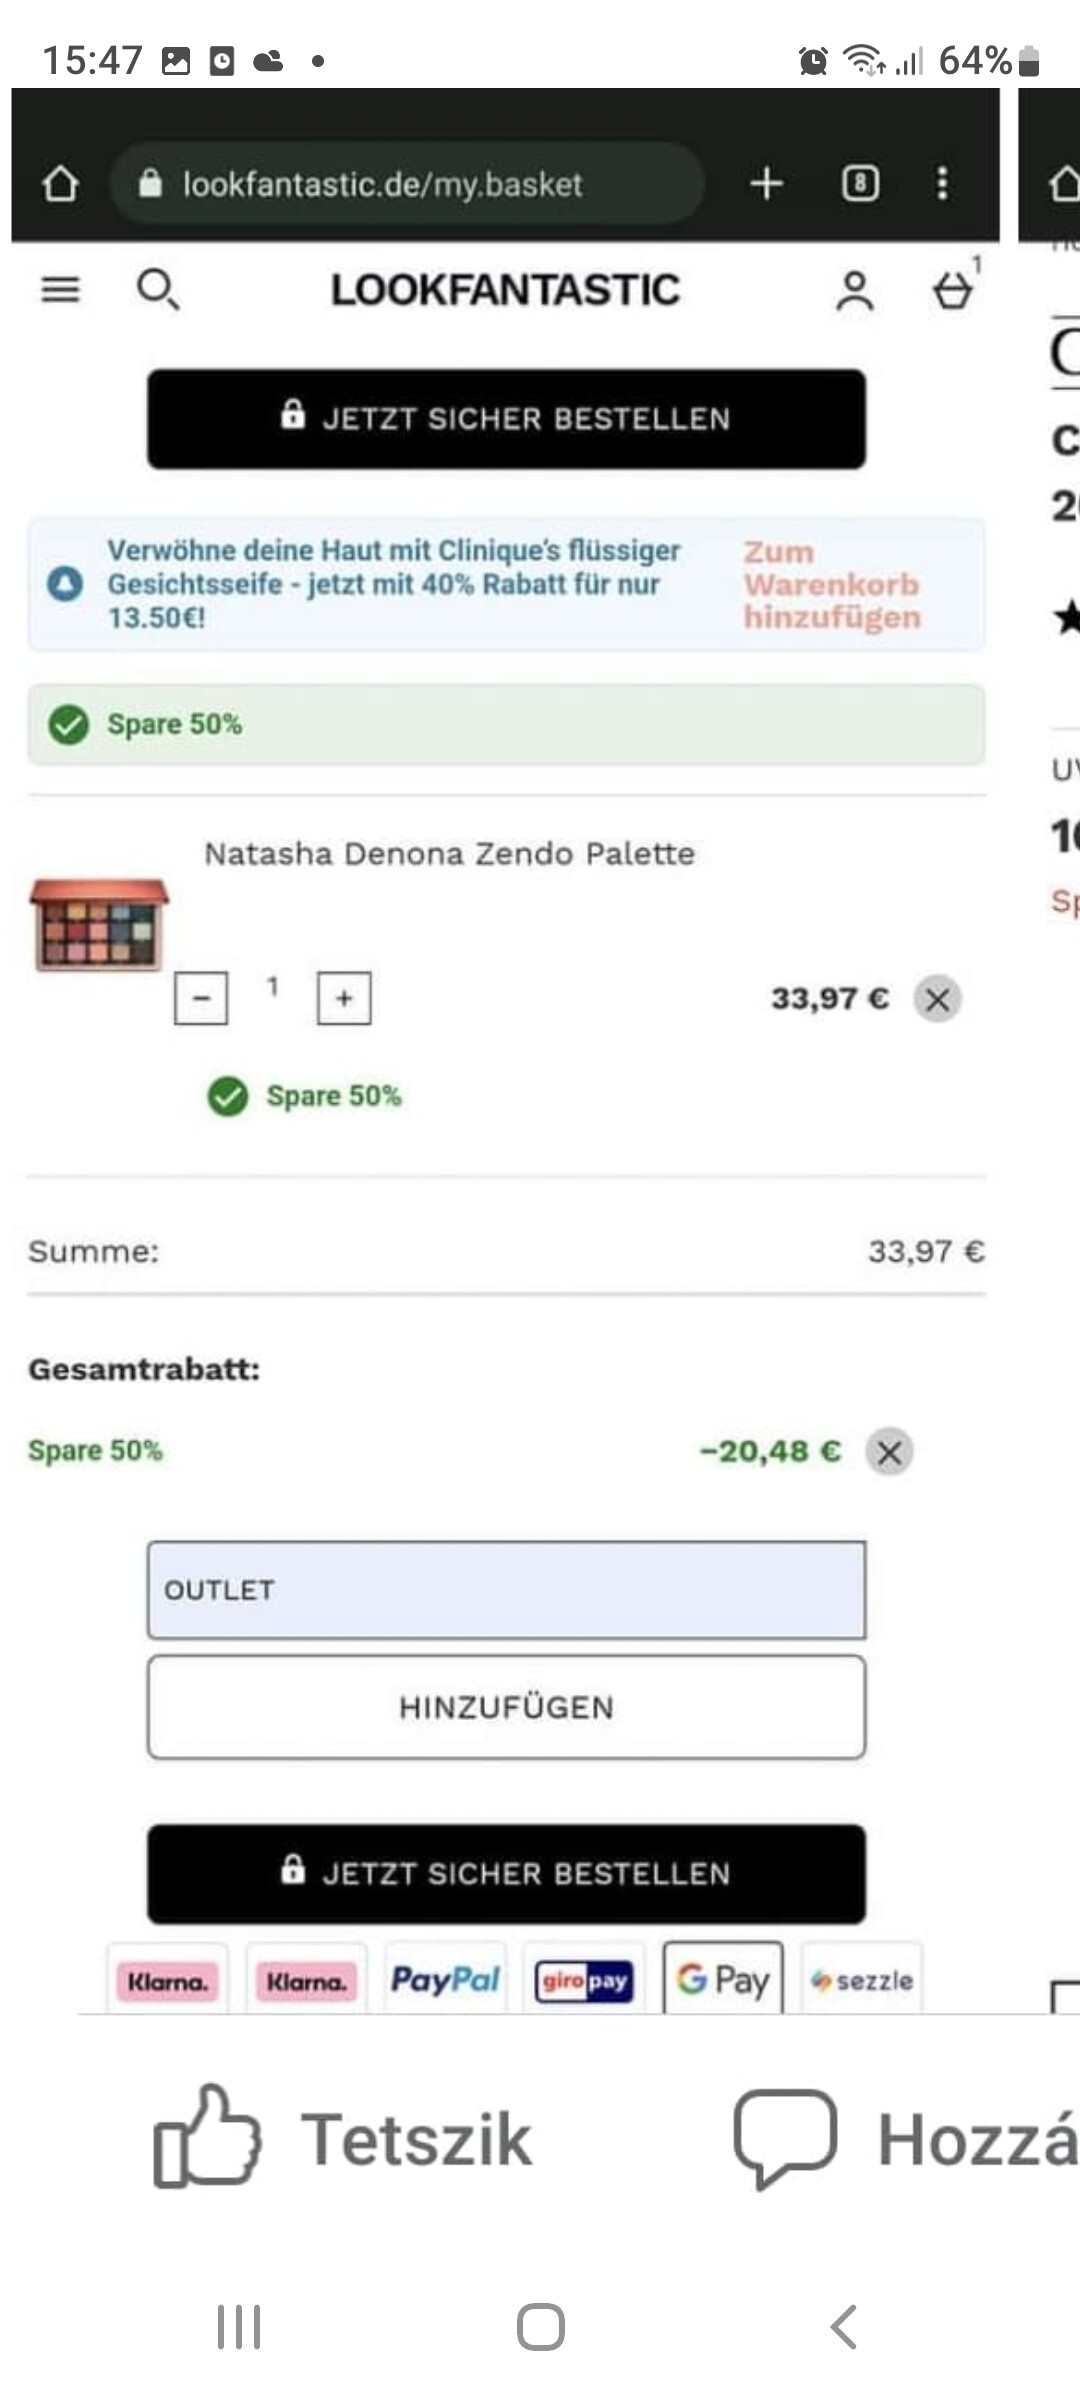The image size is (1080, 2400).
Task: Open the browser three-dot menu
Action: 942,183
